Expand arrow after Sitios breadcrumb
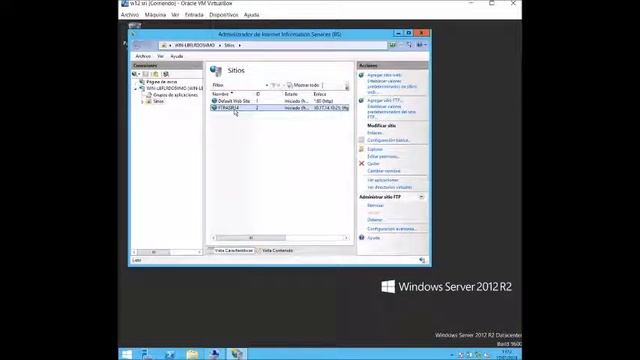 pyautogui.click(x=240, y=45)
